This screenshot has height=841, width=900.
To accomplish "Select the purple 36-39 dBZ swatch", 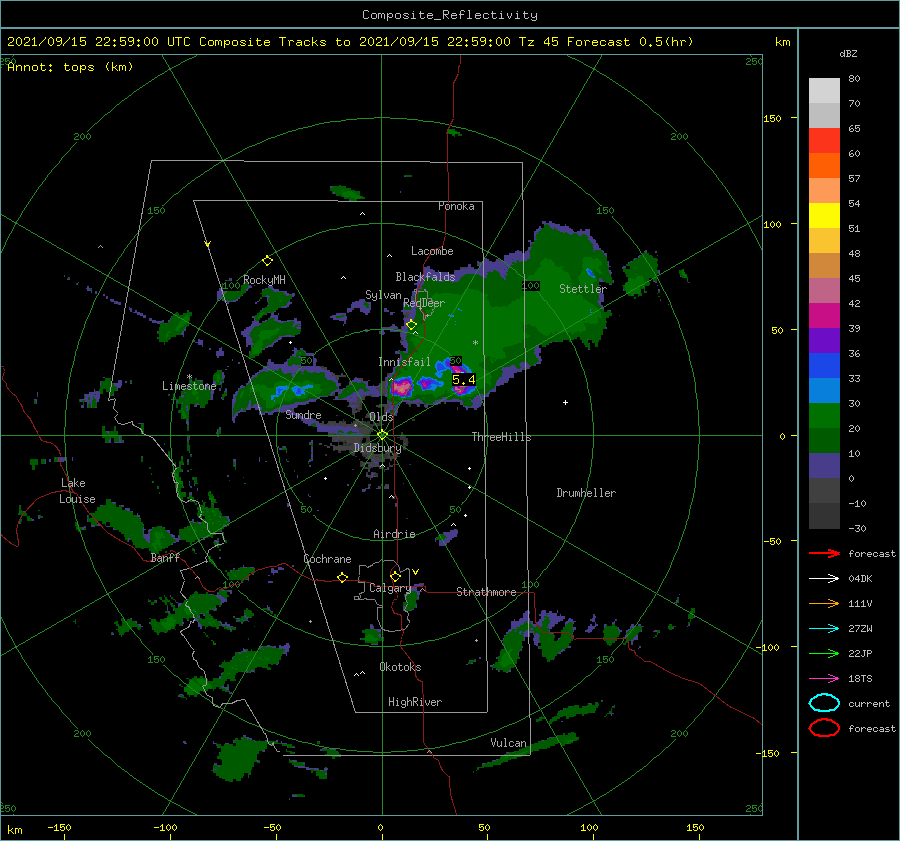I will [824, 340].
